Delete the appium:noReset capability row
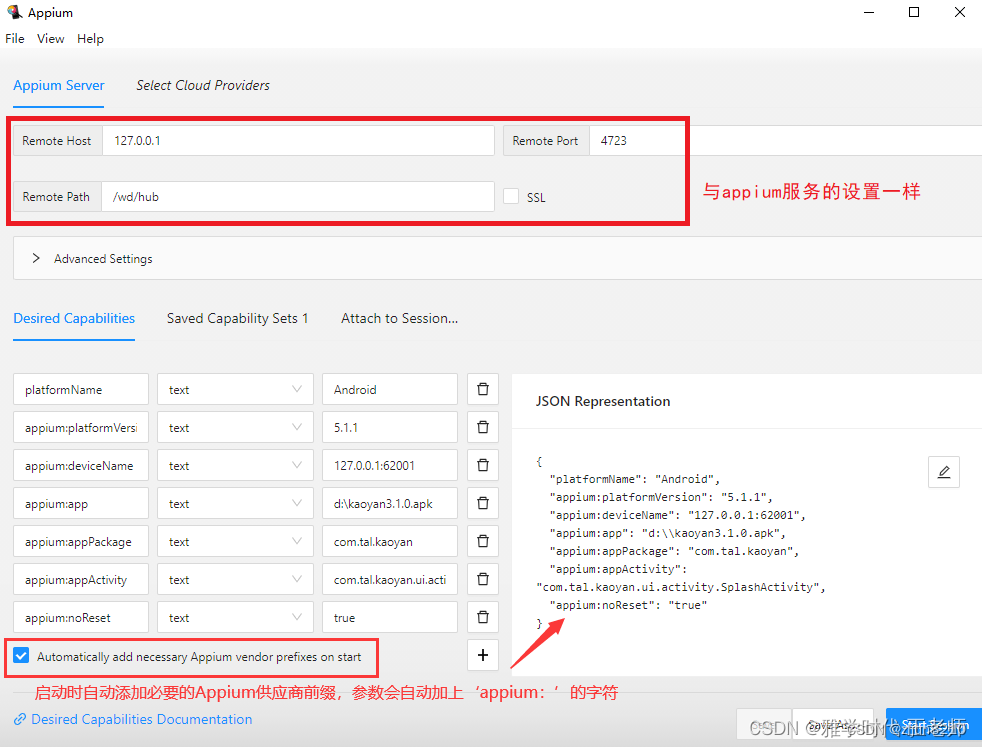 click(x=483, y=617)
